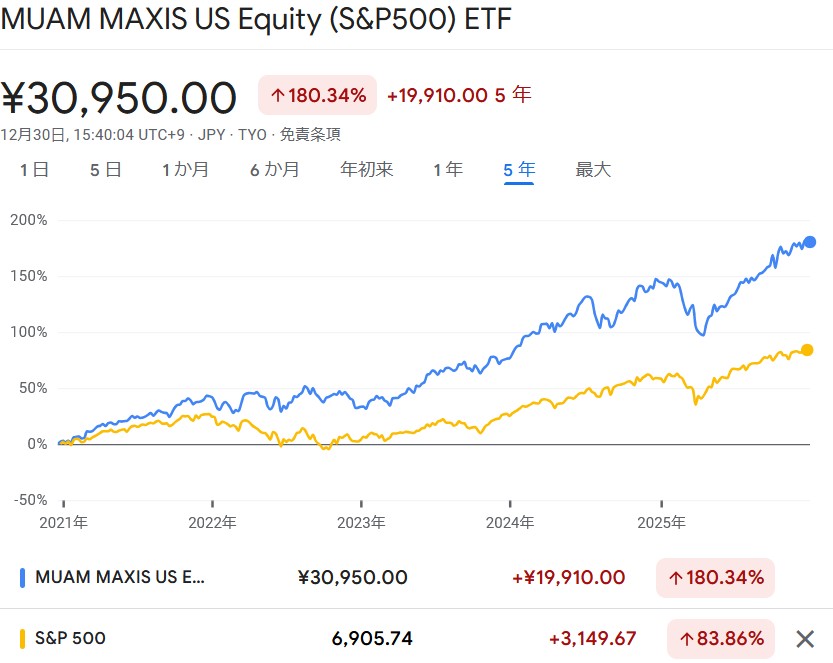
Task: Click the 180.34% badge in MUAM legend row
Action: [715, 577]
